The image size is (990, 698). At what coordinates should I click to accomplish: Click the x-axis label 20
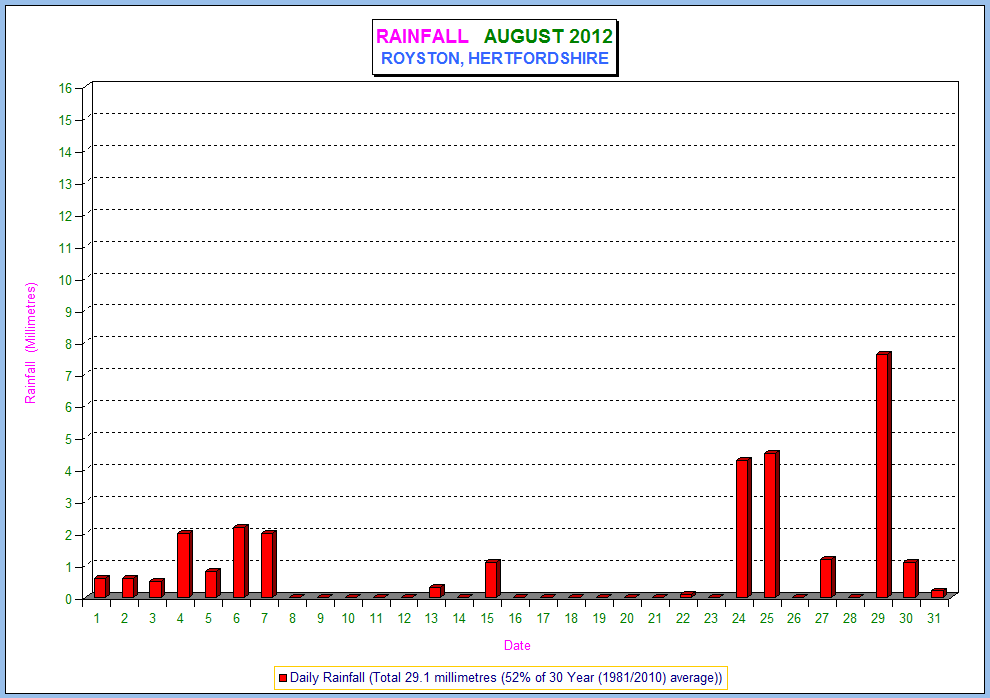[x=627, y=619]
